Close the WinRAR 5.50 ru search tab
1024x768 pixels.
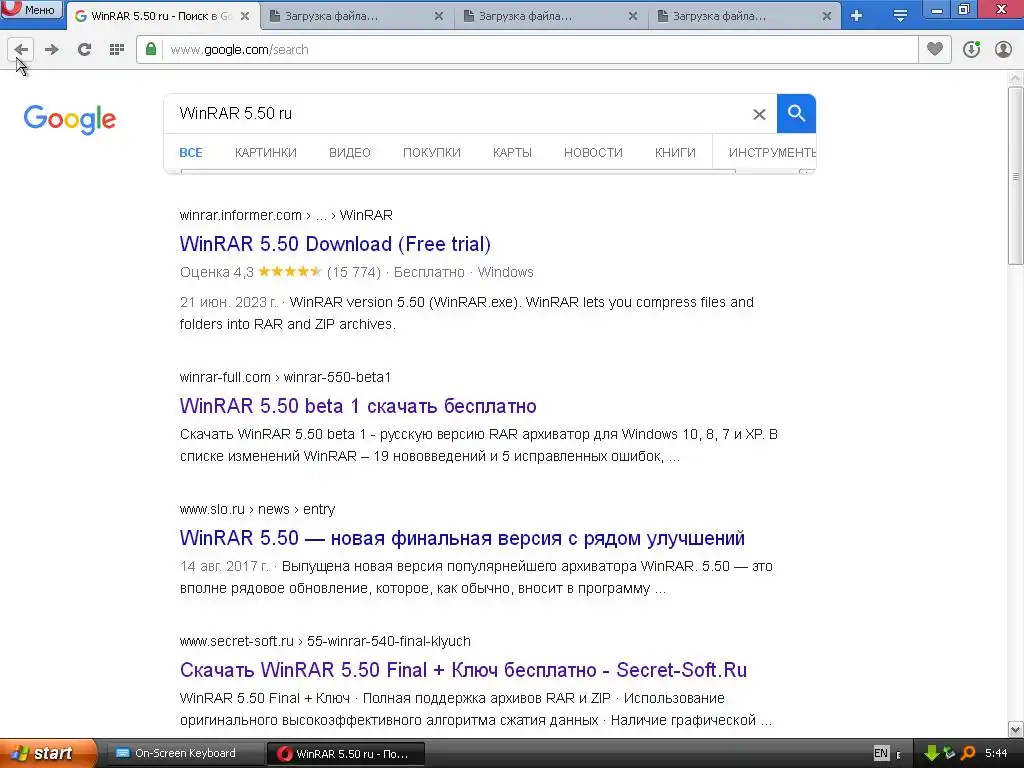pos(245,16)
